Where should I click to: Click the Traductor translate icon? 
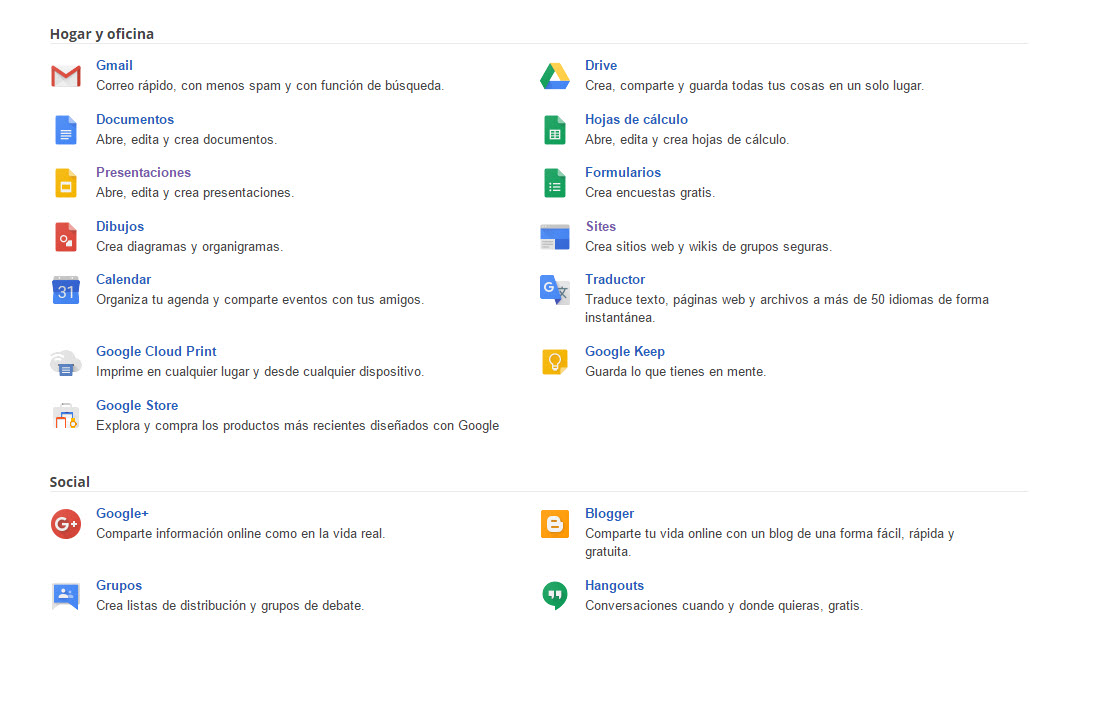(555, 290)
